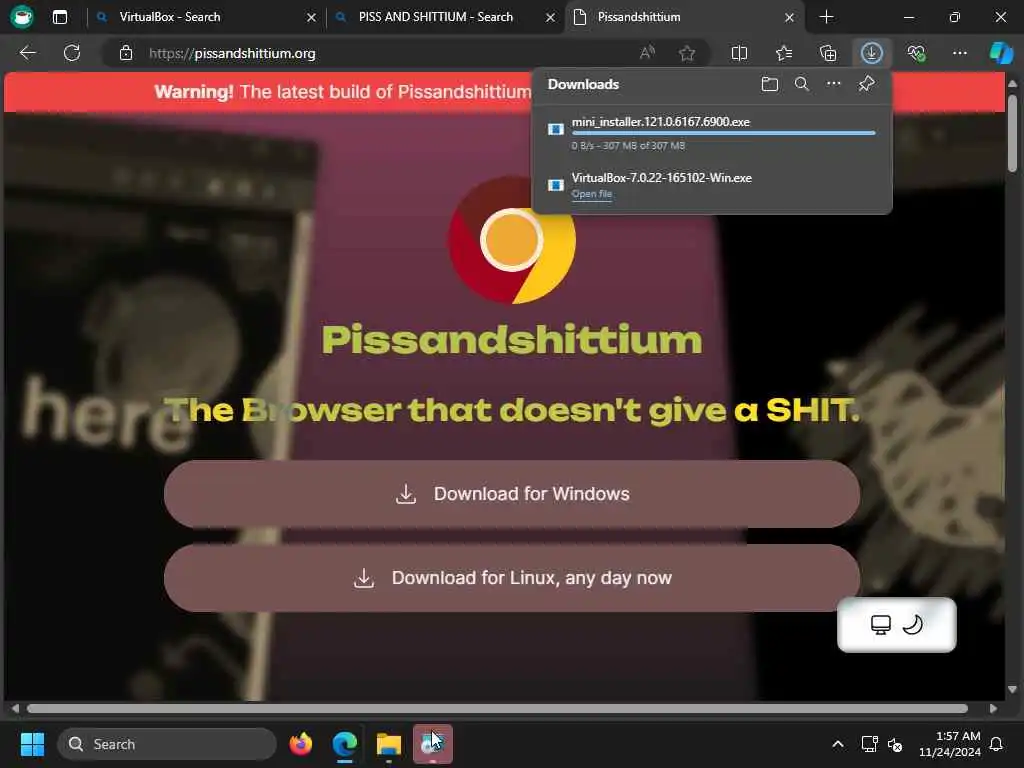The height and width of the screenshot is (768, 1024).
Task: Open the clock and date panel
Action: click(950, 744)
